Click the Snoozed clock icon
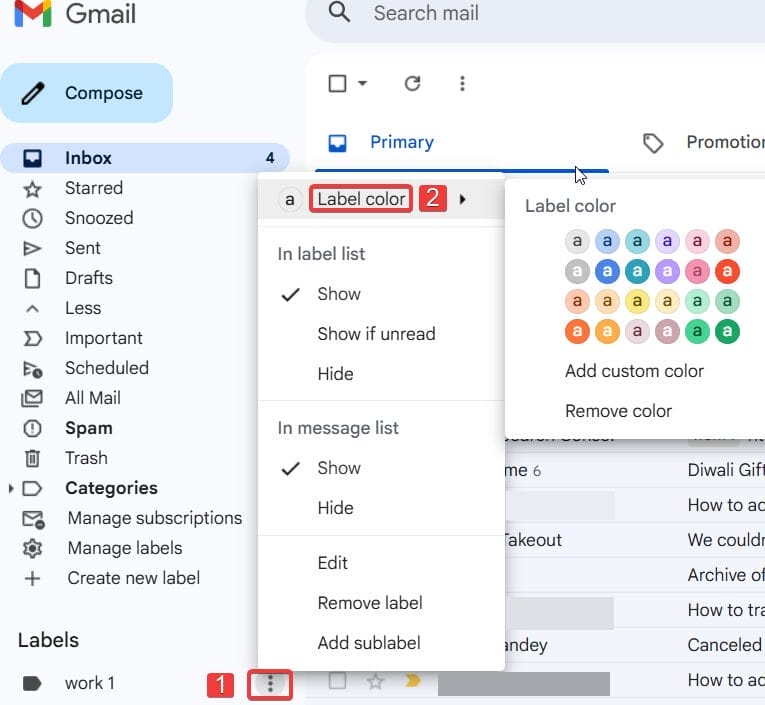 pyautogui.click(x=33, y=218)
